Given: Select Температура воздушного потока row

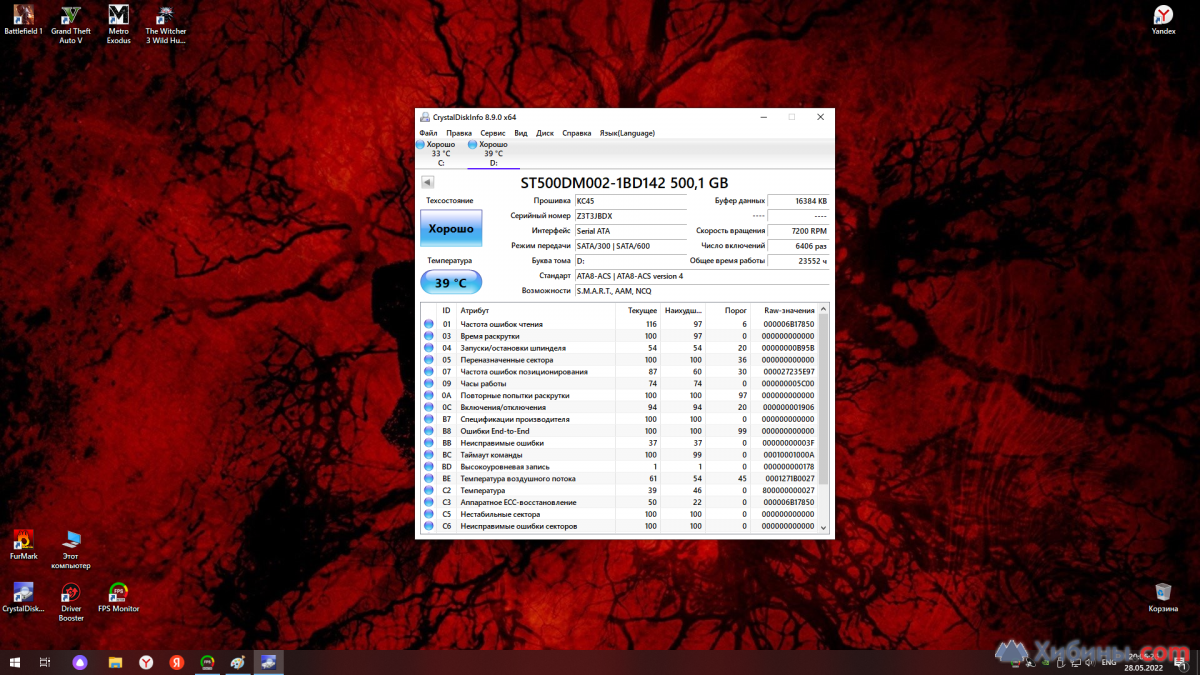Looking at the screenshot, I should click(x=620, y=479).
